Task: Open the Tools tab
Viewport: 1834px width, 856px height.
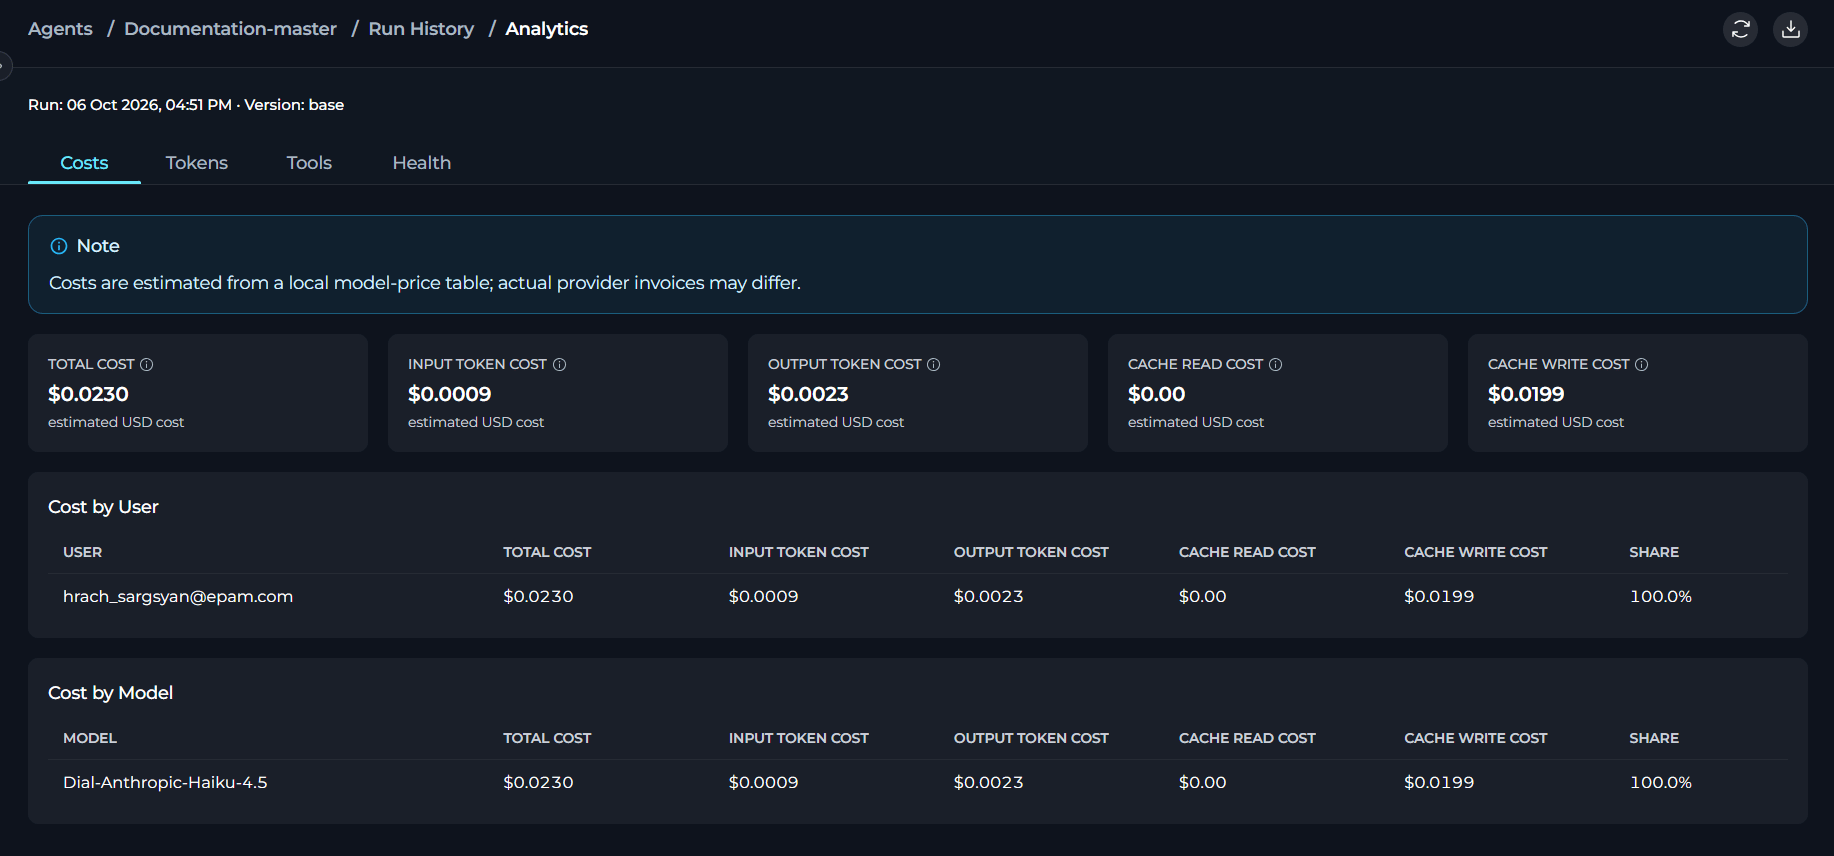Action: click(x=309, y=163)
